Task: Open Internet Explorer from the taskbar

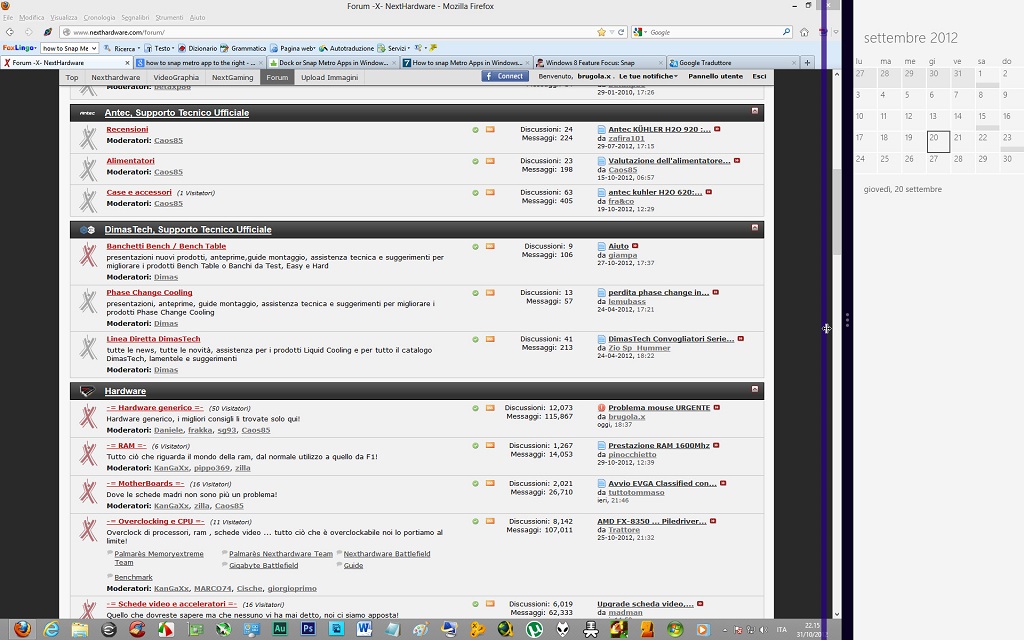Action: click(52, 630)
